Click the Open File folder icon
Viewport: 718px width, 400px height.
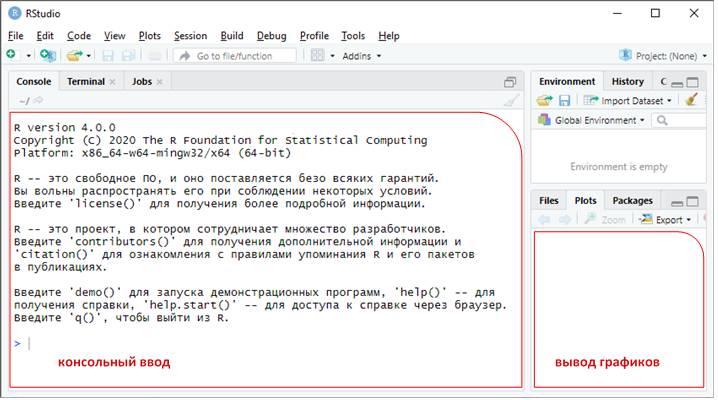74,55
